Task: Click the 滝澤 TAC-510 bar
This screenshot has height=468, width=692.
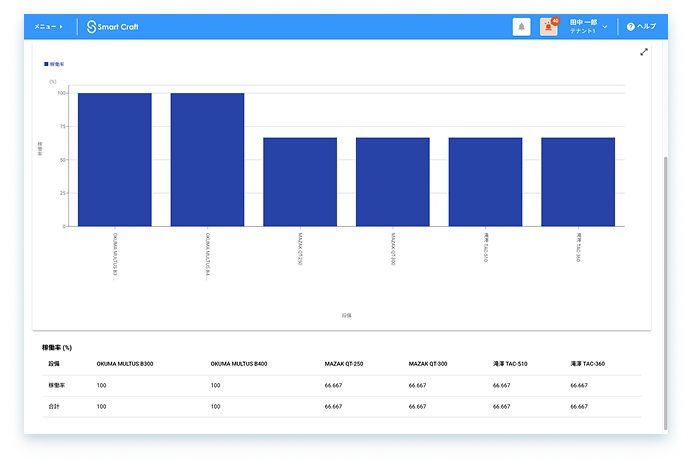Action: click(485, 182)
